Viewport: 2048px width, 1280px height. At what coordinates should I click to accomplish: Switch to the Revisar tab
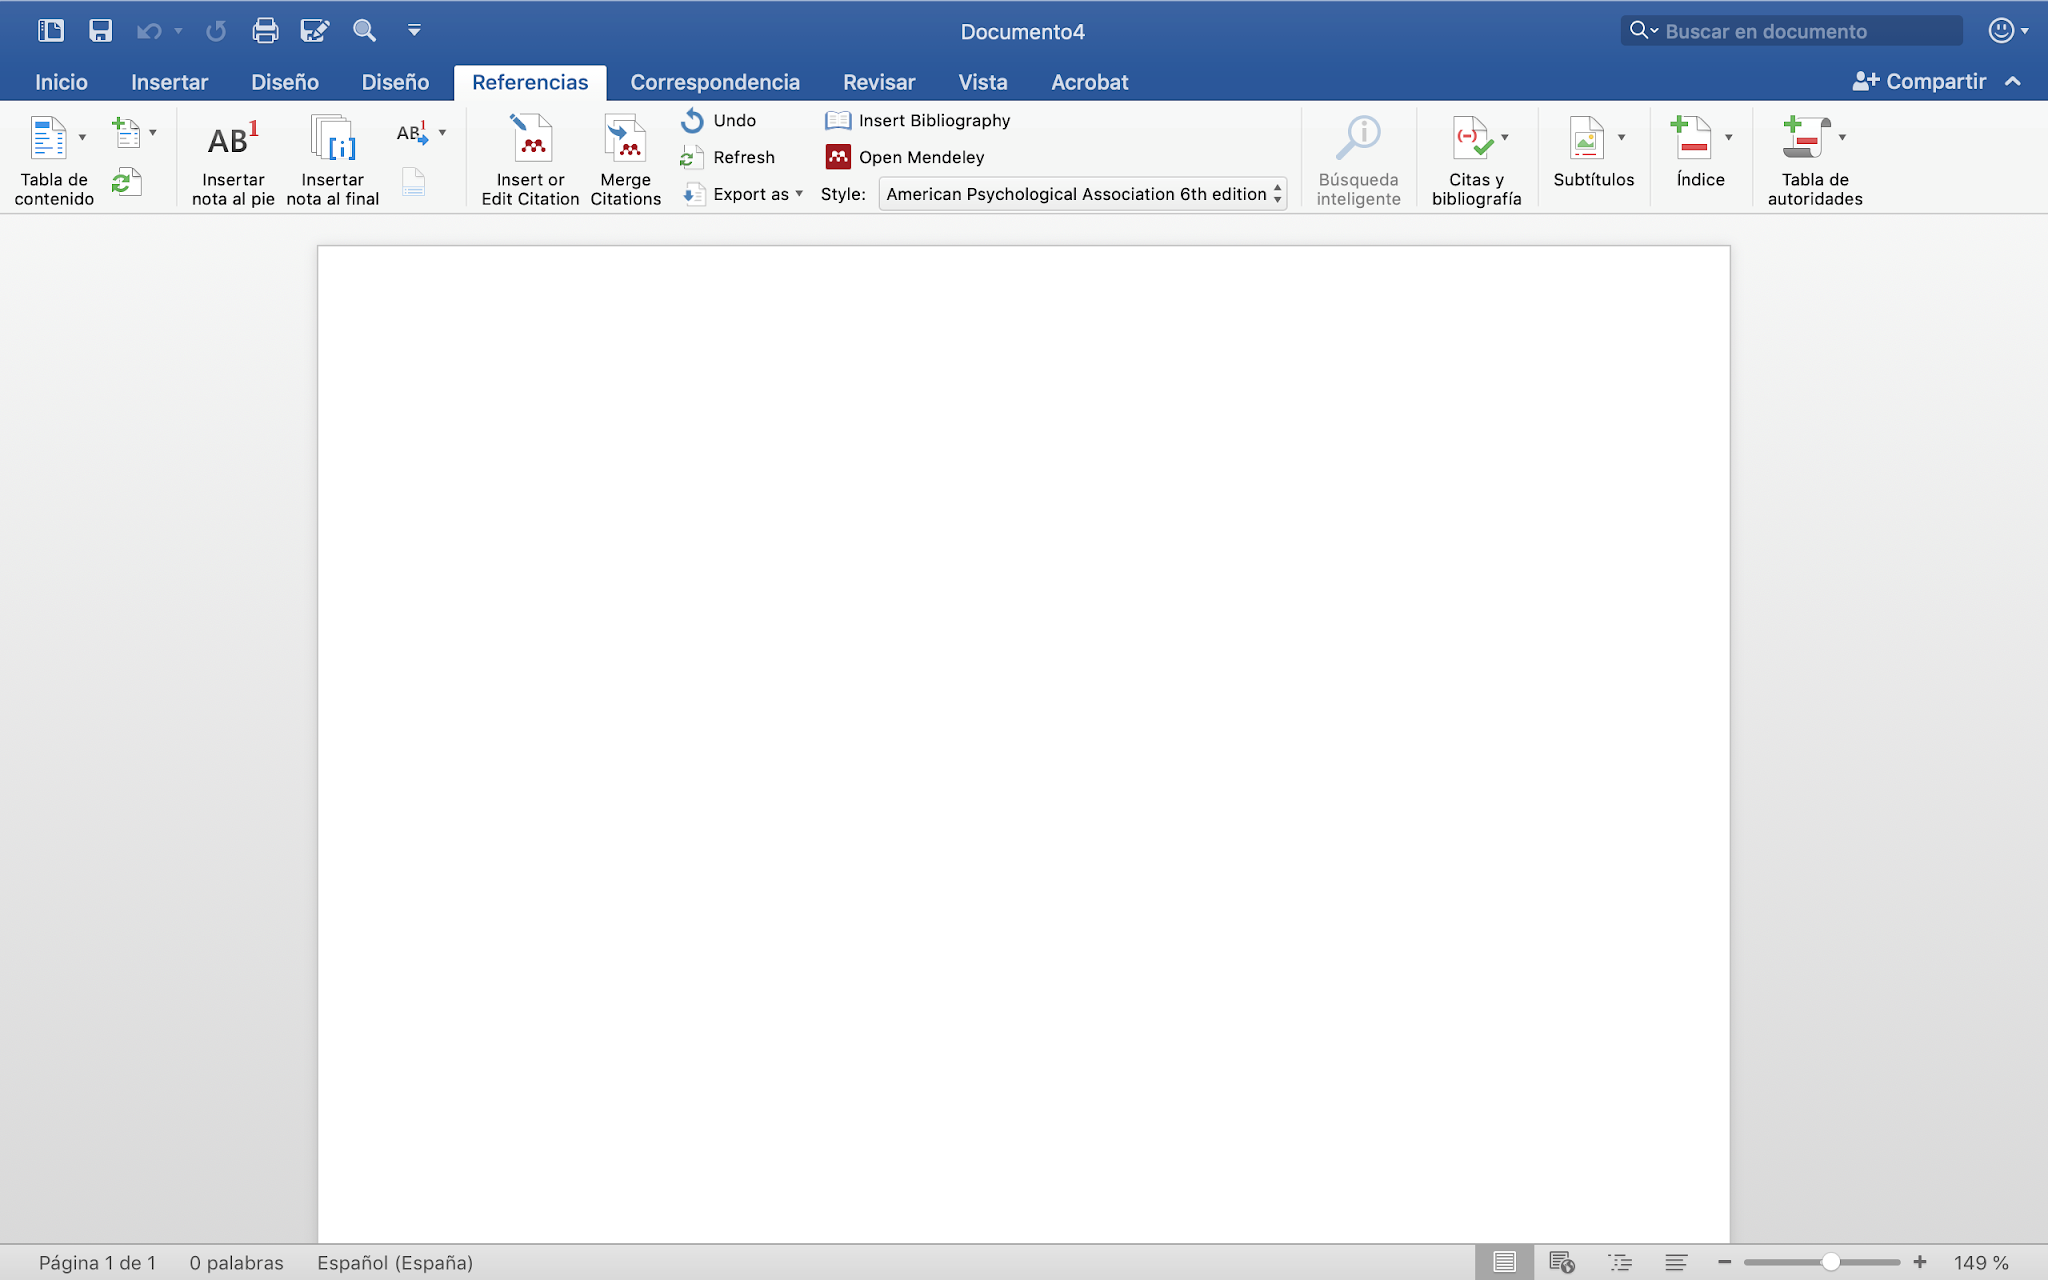pyautogui.click(x=878, y=82)
